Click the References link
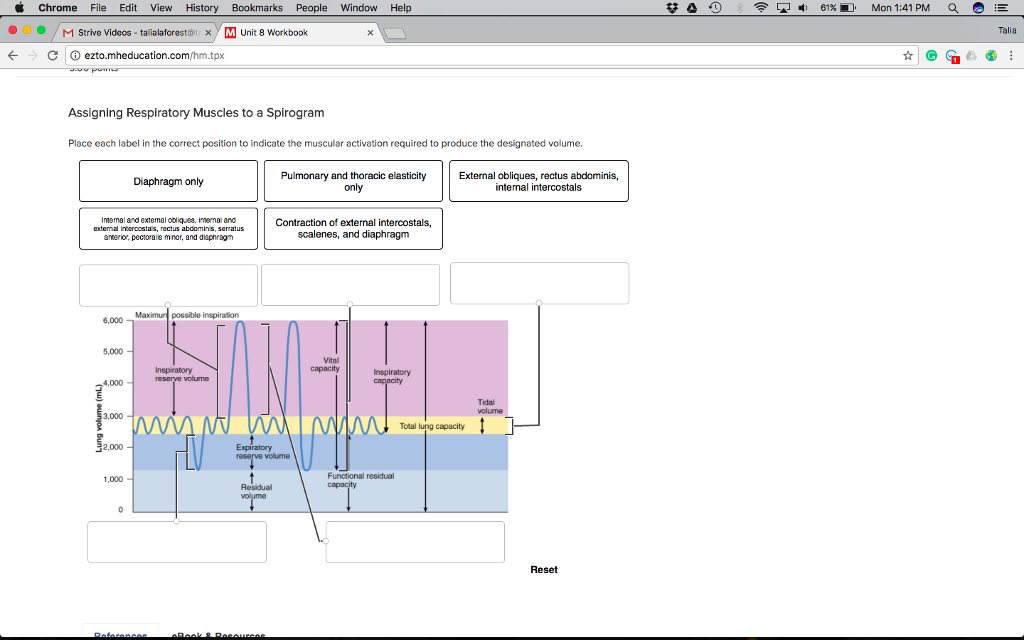This screenshot has width=1024, height=640. click(120, 634)
